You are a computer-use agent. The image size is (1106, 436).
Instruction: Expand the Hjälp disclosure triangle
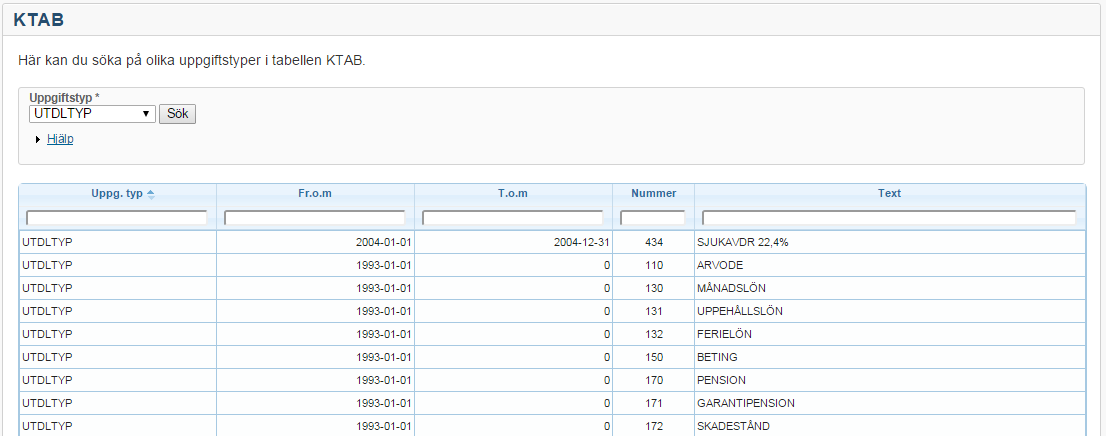38,140
